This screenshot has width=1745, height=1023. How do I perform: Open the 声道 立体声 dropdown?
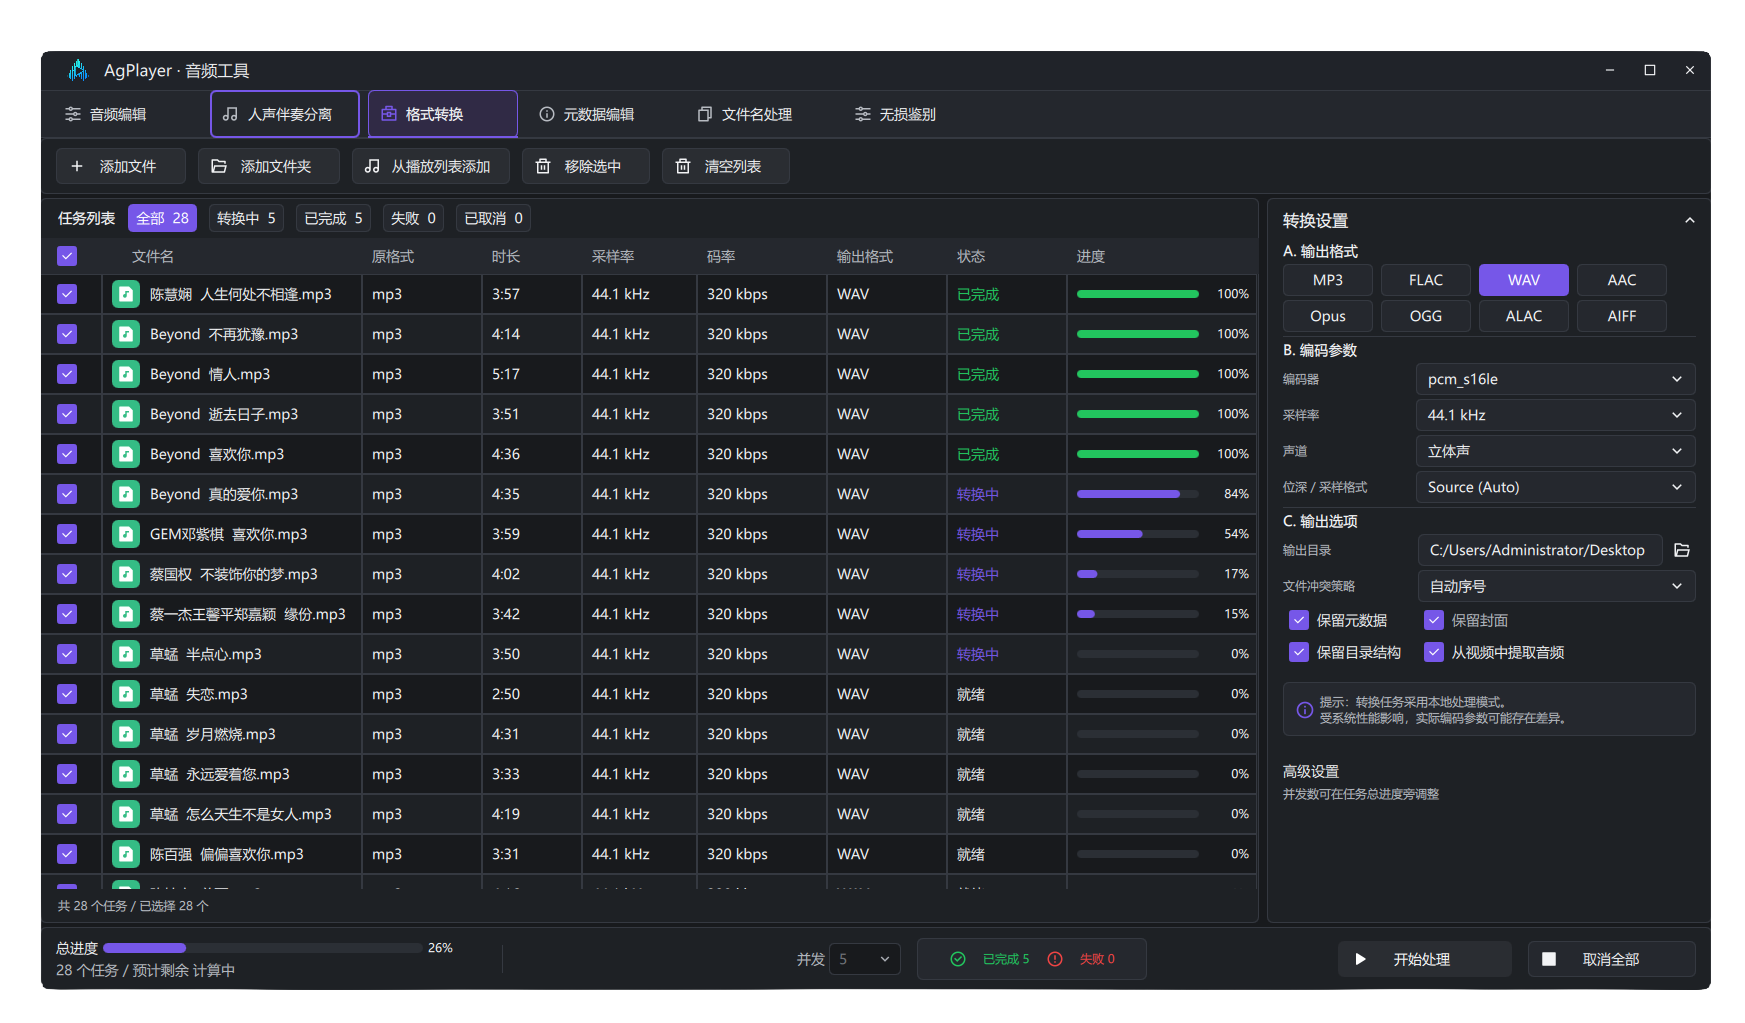coord(1555,451)
